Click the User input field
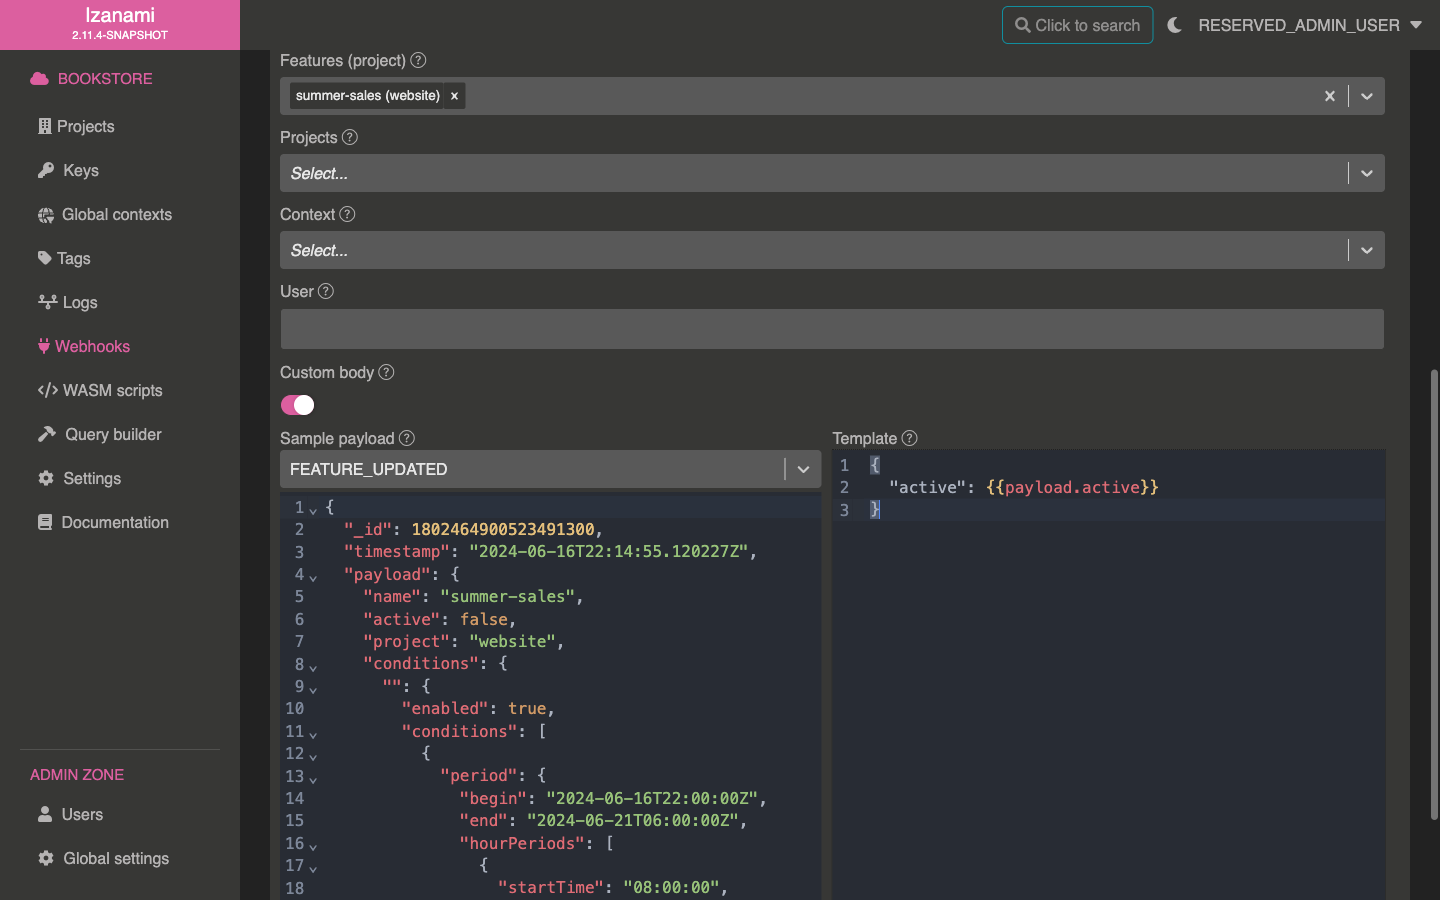Viewport: 1440px width, 900px height. coord(832,329)
